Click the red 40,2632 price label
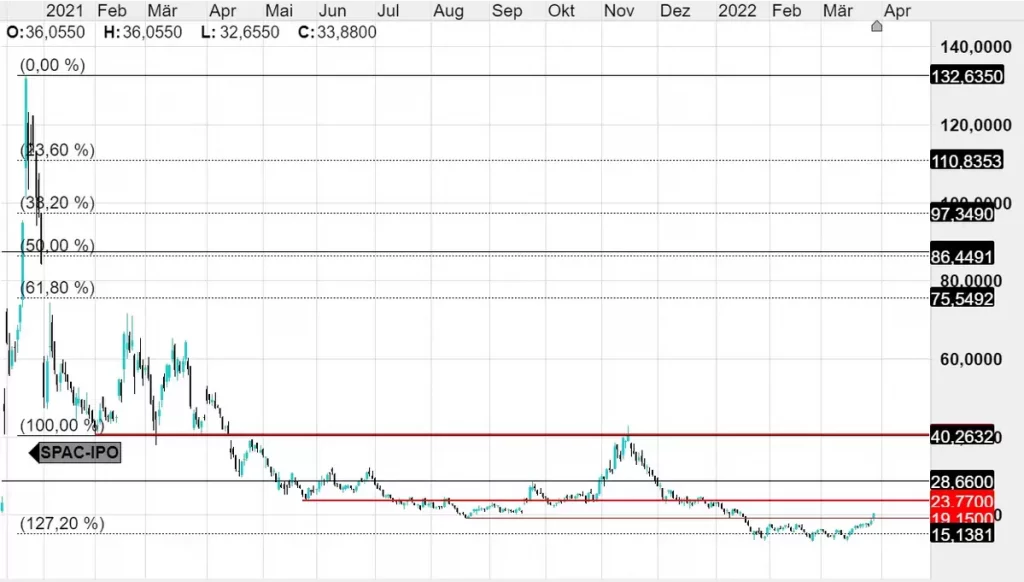1024x582 pixels. [961, 436]
